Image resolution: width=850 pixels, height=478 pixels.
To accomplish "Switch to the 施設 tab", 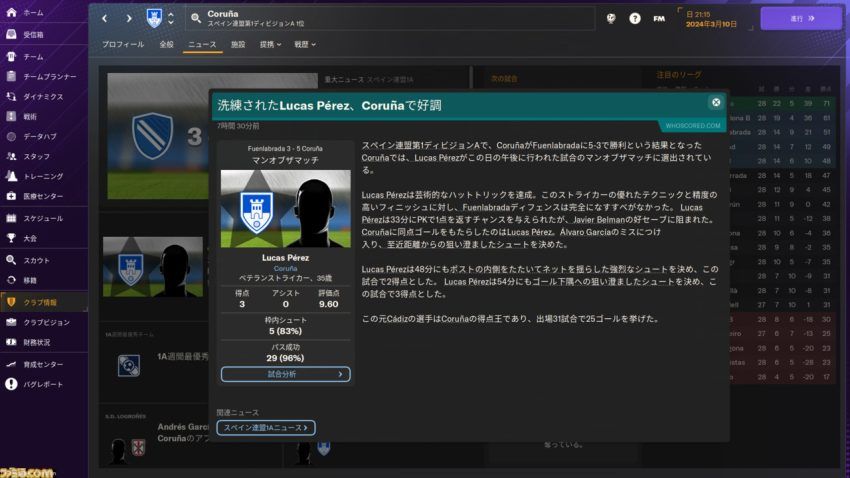I will 238,44.
